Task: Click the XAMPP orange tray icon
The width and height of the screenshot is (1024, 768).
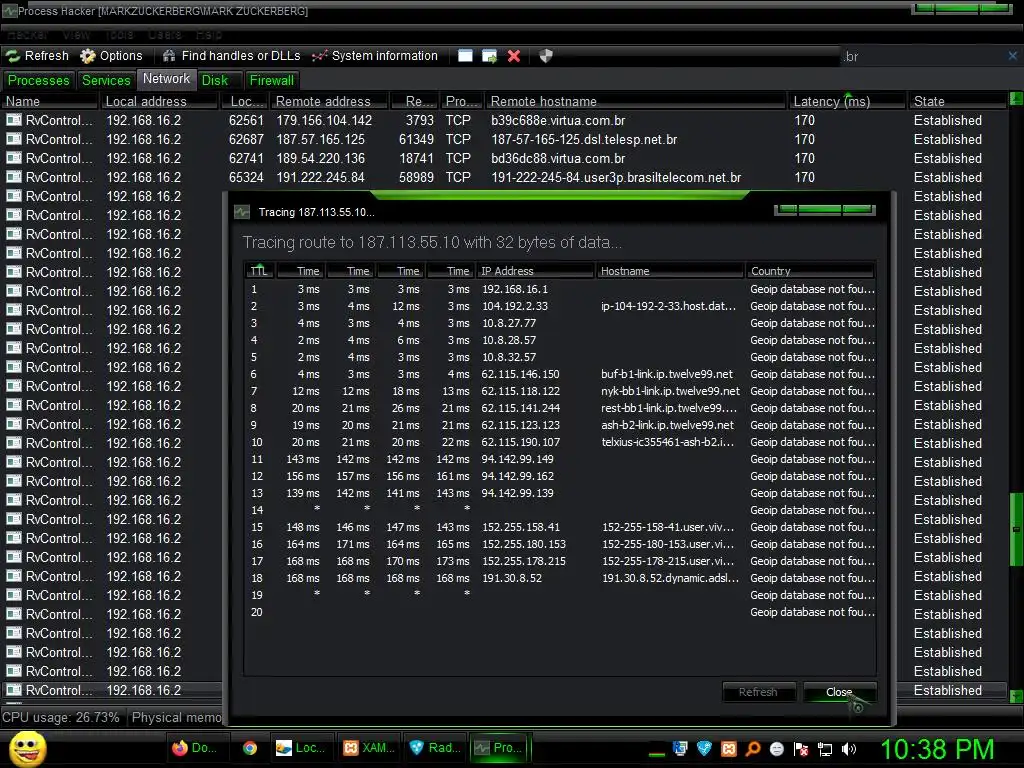Action: (729, 749)
